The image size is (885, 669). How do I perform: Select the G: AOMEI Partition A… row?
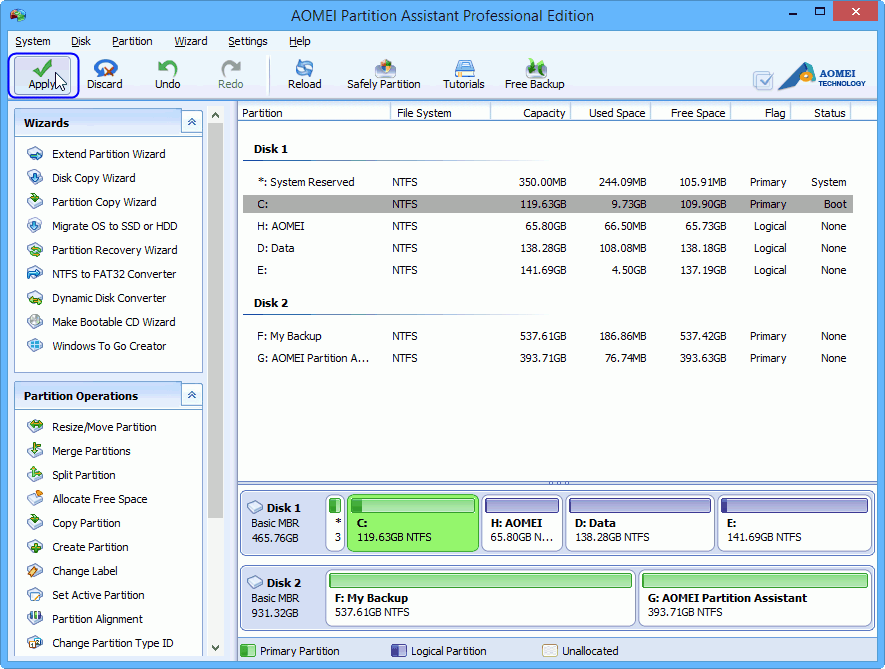pos(547,358)
